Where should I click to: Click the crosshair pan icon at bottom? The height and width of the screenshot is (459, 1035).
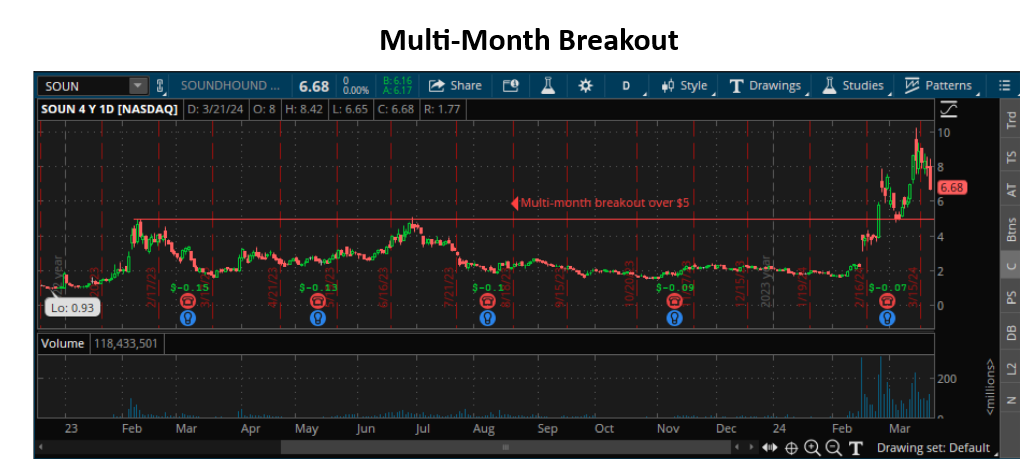(791, 448)
